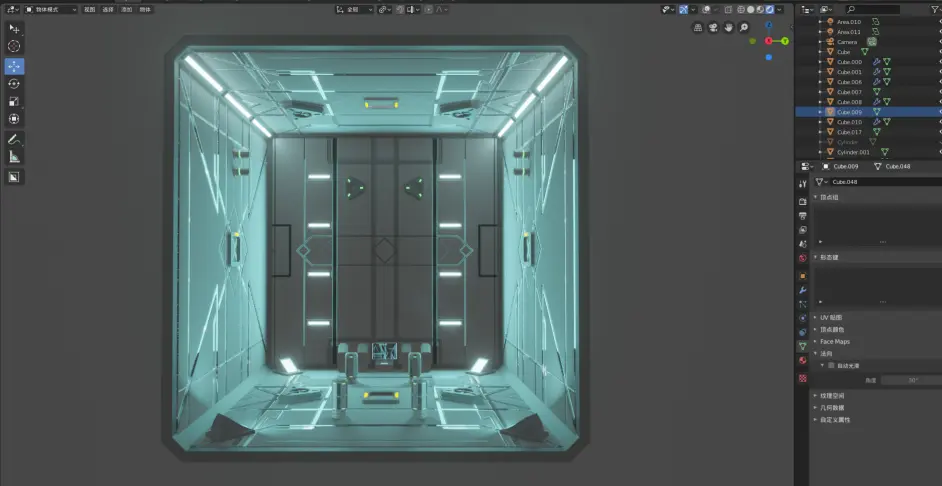Click the wrench modifier icon on Cube.000 row

[x=876, y=62]
